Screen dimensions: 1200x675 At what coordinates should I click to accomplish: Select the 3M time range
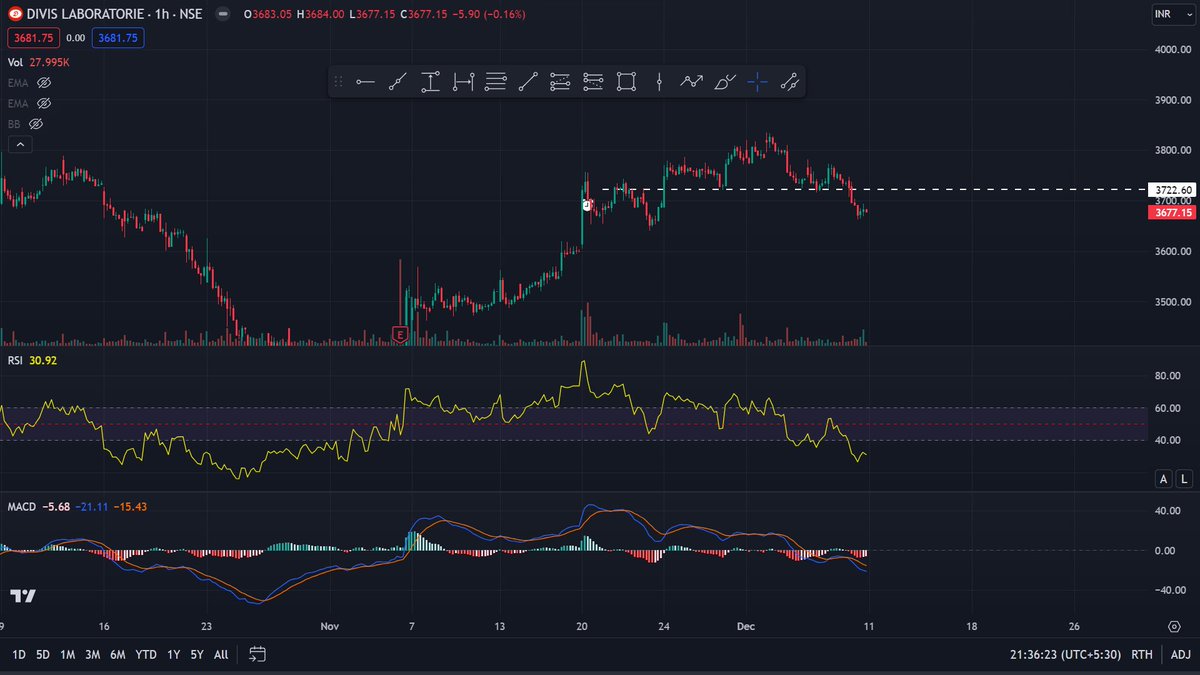click(93, 655)
